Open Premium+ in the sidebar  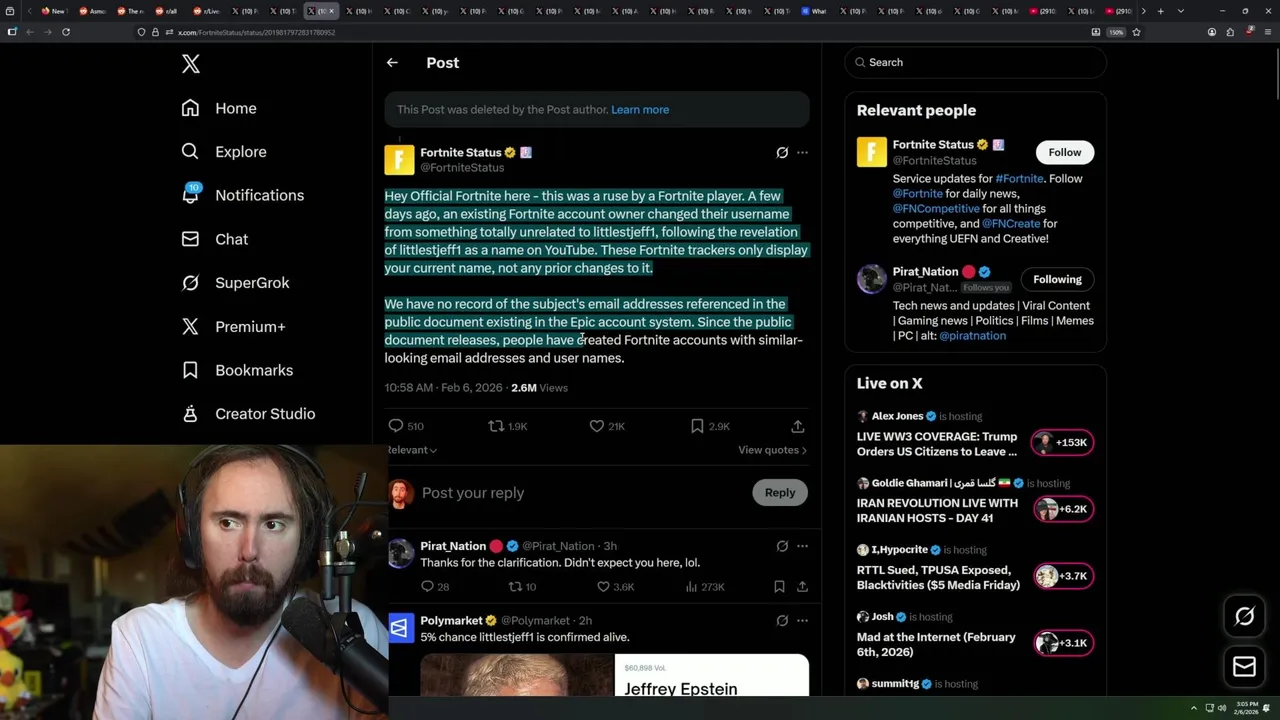click(233, 326)
